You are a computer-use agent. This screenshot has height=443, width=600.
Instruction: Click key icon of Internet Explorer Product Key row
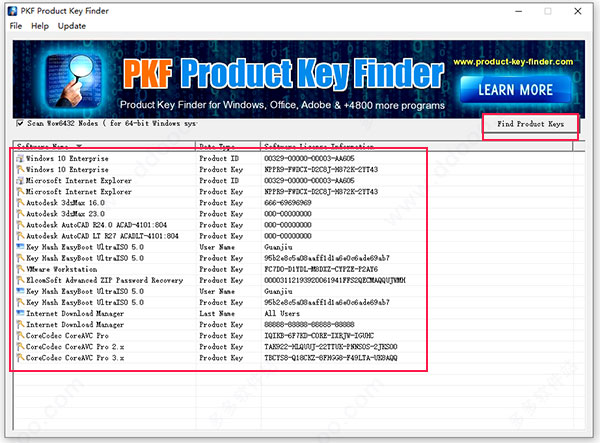[x=20, y=191]
